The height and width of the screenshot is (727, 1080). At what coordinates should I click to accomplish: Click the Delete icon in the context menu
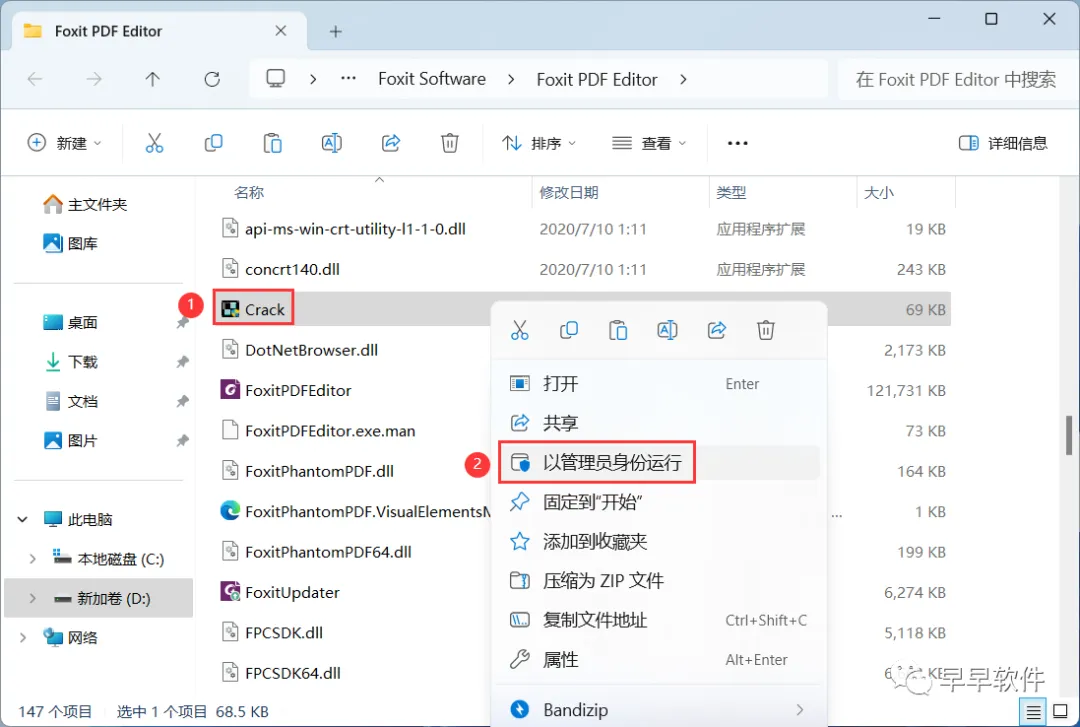click(766, 330)
